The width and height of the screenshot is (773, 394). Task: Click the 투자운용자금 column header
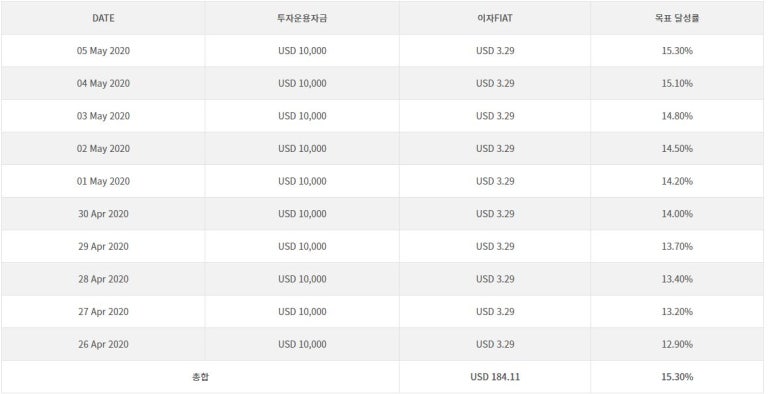302,18
